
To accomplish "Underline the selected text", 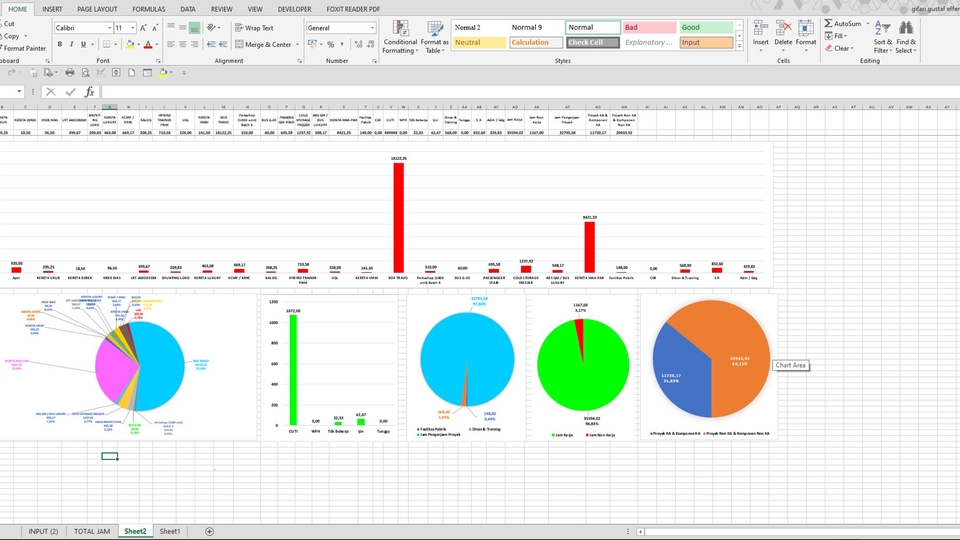I will coord(83,44).
